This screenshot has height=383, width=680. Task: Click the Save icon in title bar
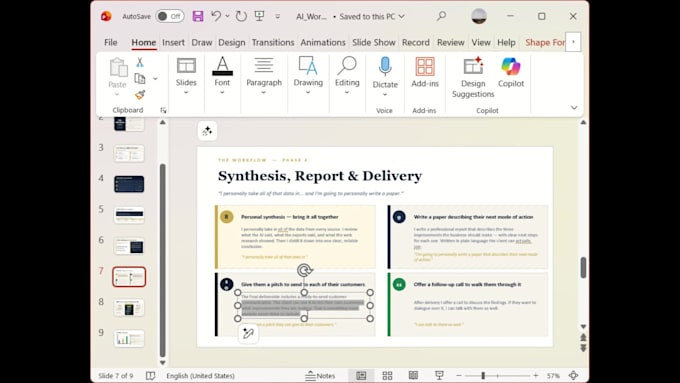(x=198, y=16)
